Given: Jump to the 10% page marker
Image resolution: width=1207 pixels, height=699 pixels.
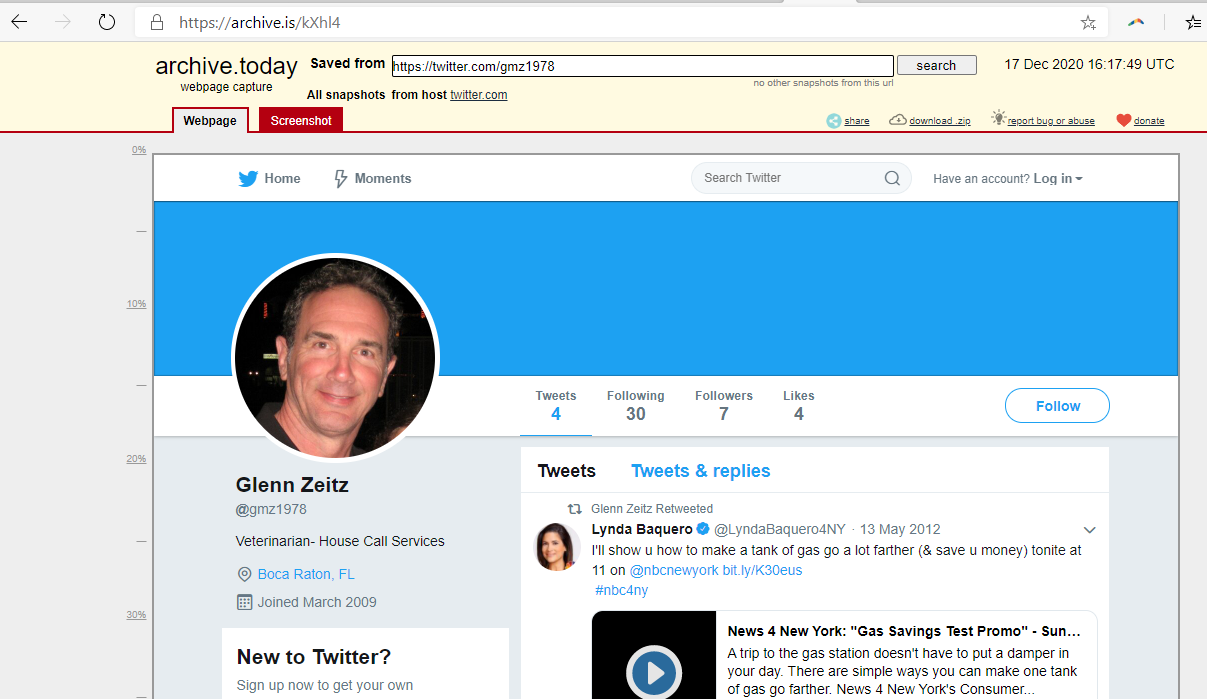Looking at the screenshot, I should (136, 304).
